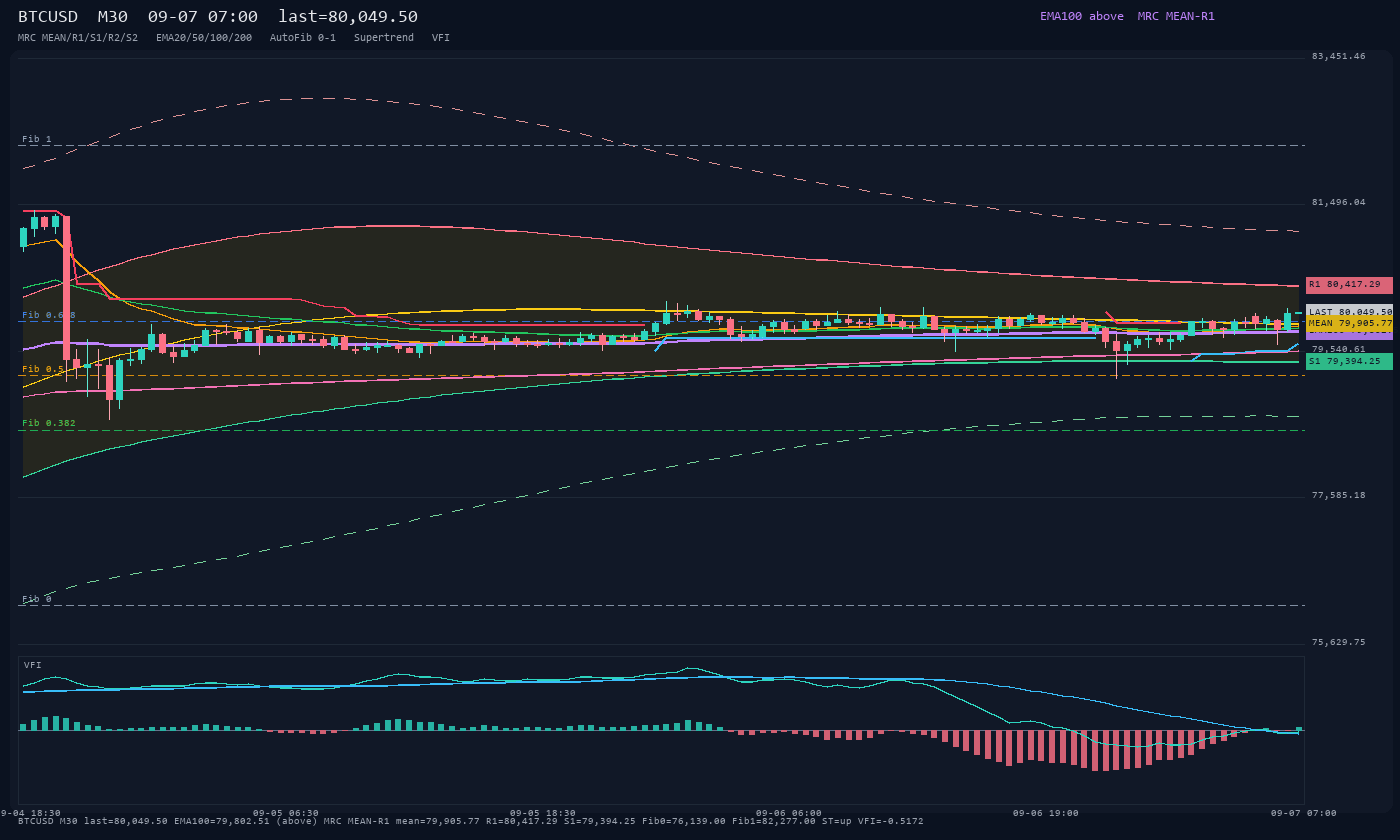Select EMA100=79,802.51 in the bottom status line
The height and width of the screenshot is (840, 1400).
tap(222, 821)
